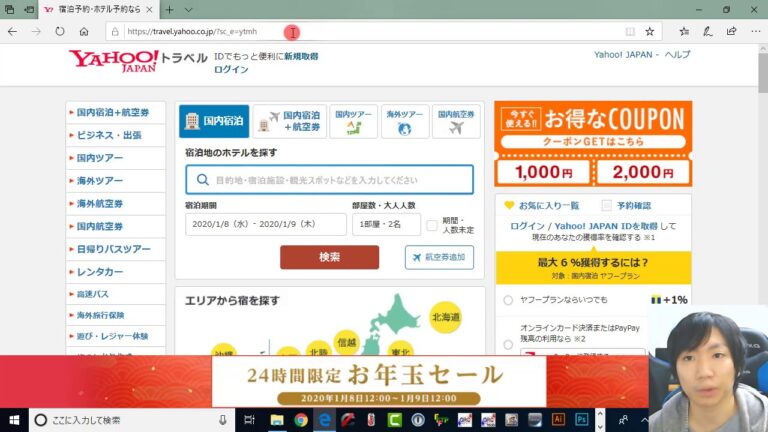Click the 航空券追加 button
The height and width of the screenshot is (432, 768).
pos(439,257)
